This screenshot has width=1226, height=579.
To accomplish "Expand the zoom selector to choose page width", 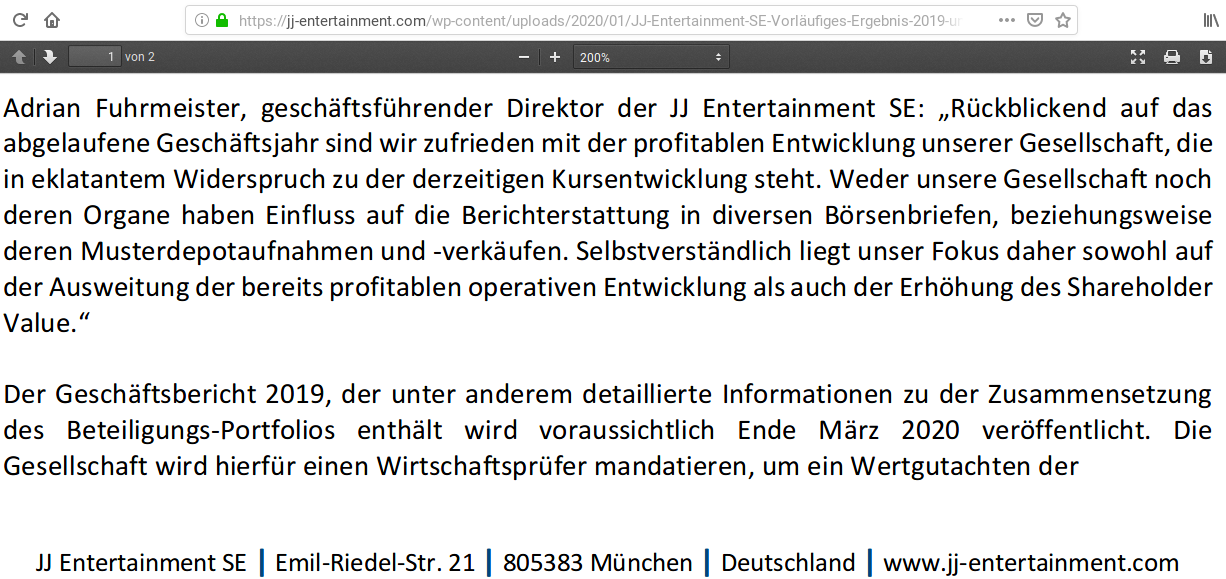I will [x=717, y=57].
